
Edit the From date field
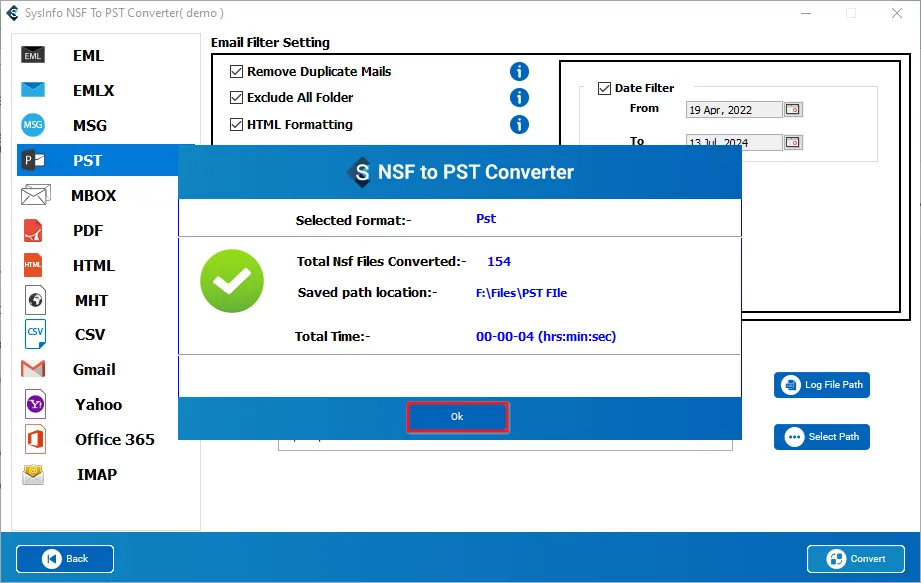point(734,110)
